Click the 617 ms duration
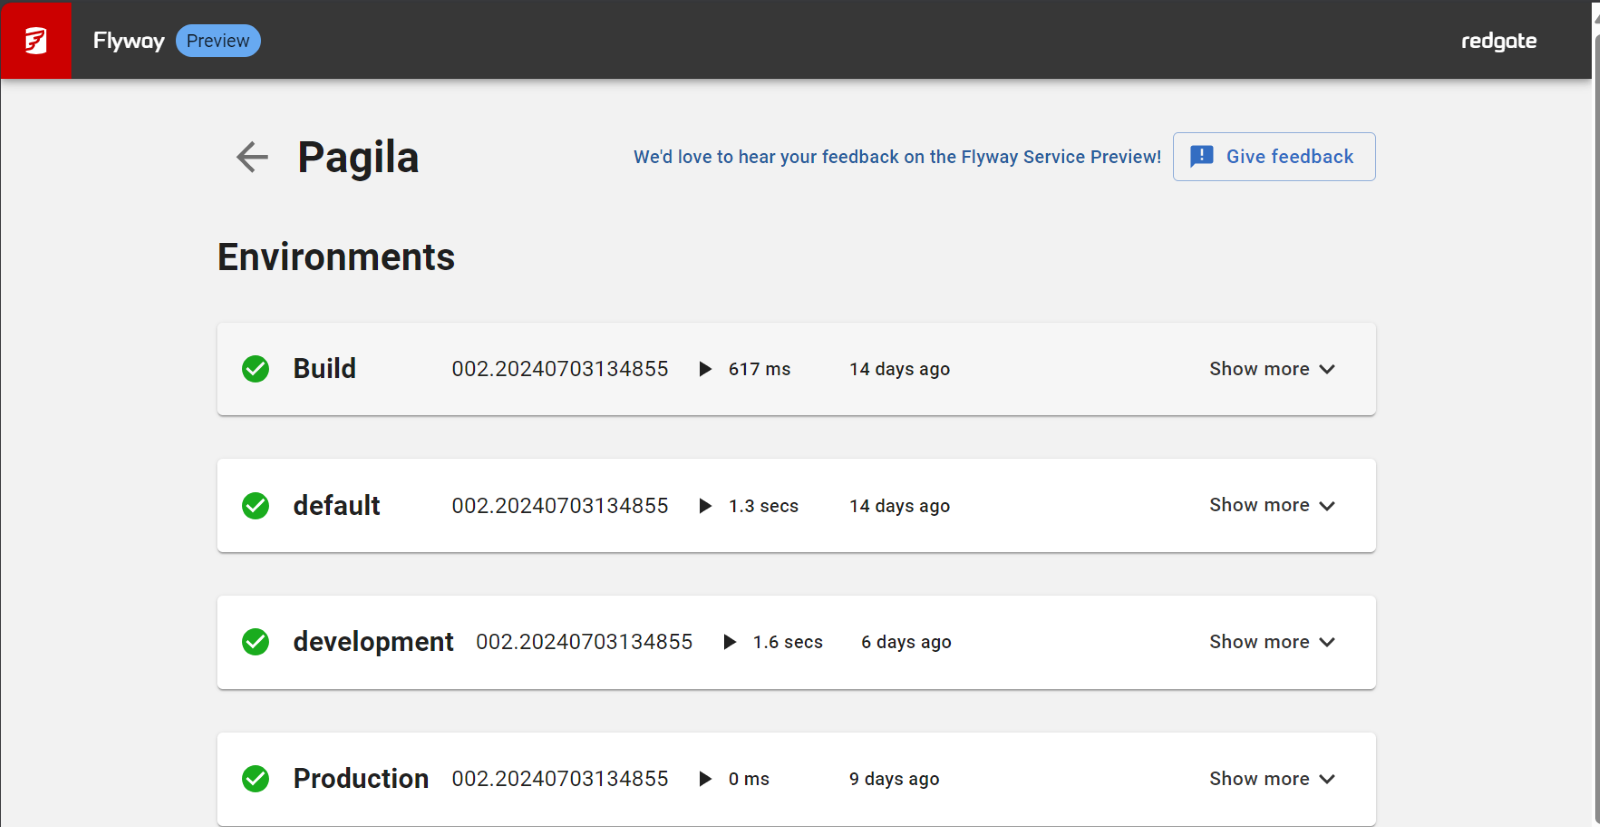The height and width of the screenshot is (827, 1600). [759, 369]
